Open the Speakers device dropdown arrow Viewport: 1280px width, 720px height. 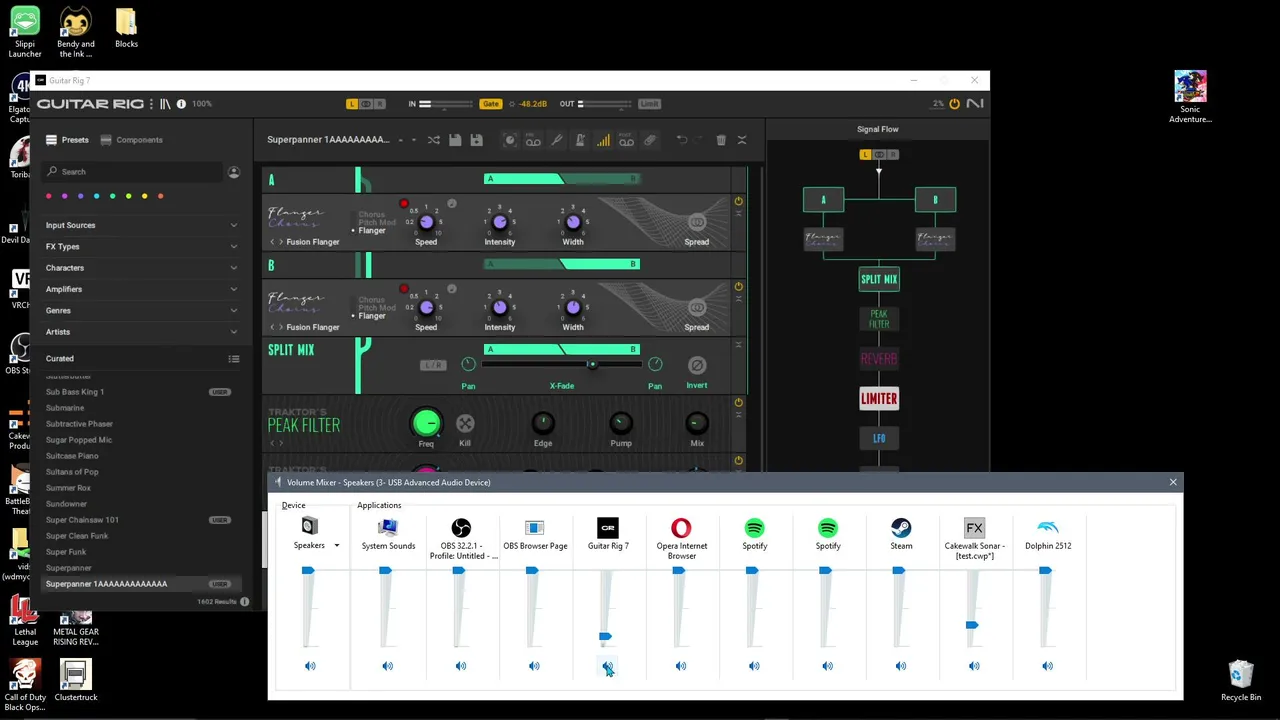click(337, 546)
